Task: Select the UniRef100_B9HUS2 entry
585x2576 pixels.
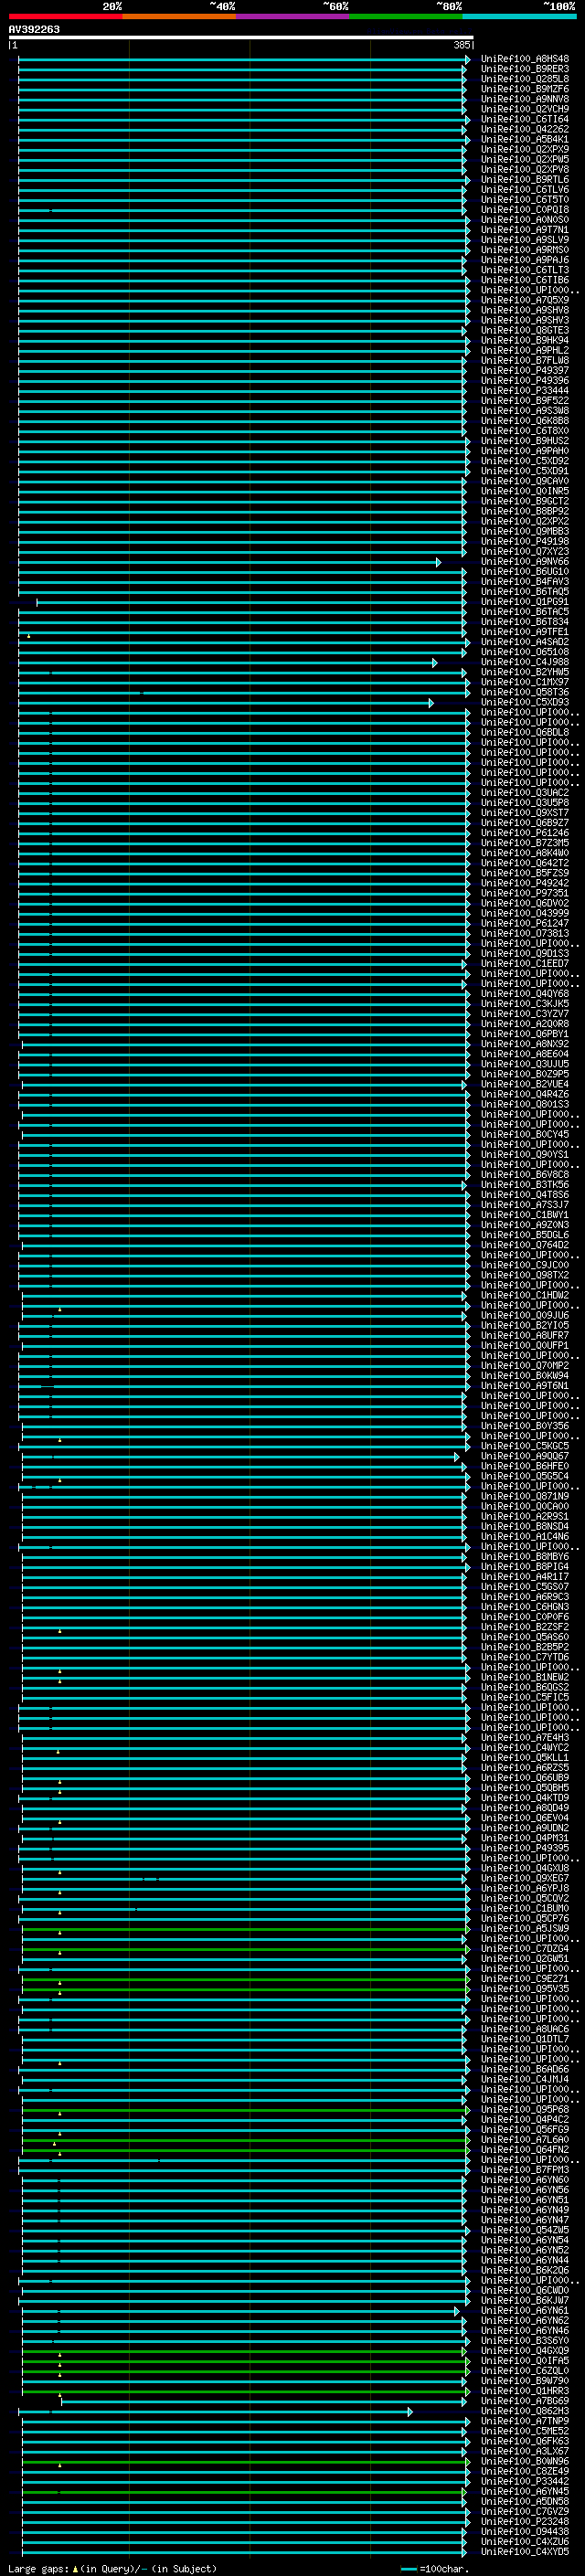Action: tap(524, 441)
